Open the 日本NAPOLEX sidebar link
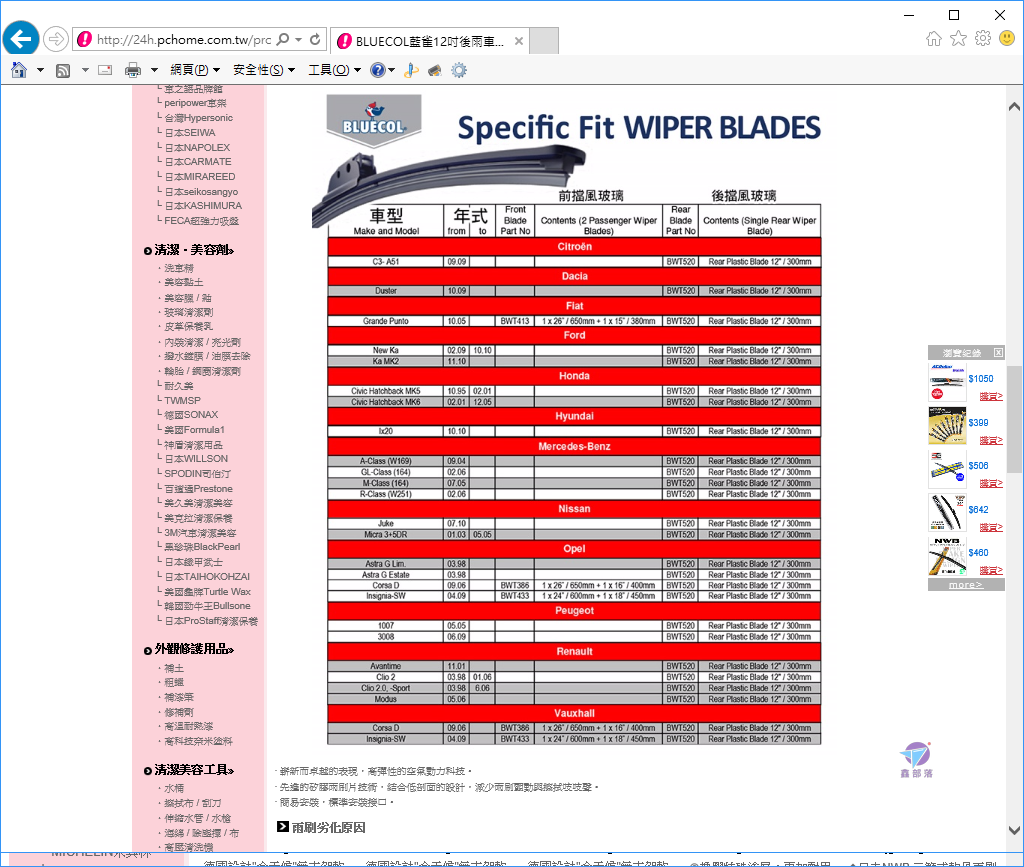 (x=197, y=148)
